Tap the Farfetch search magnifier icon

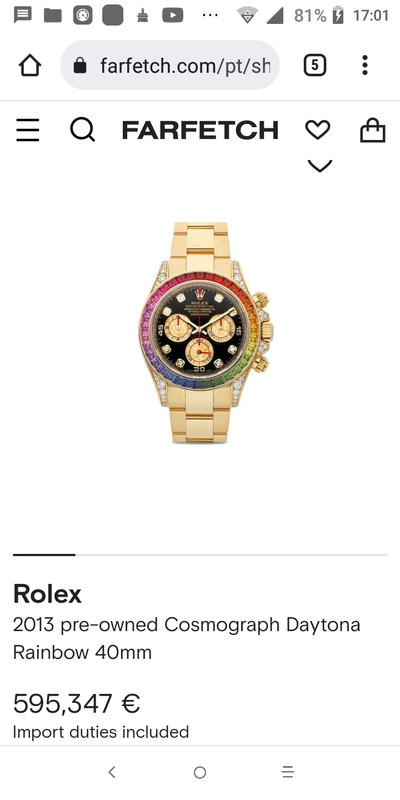pos(82,130)
